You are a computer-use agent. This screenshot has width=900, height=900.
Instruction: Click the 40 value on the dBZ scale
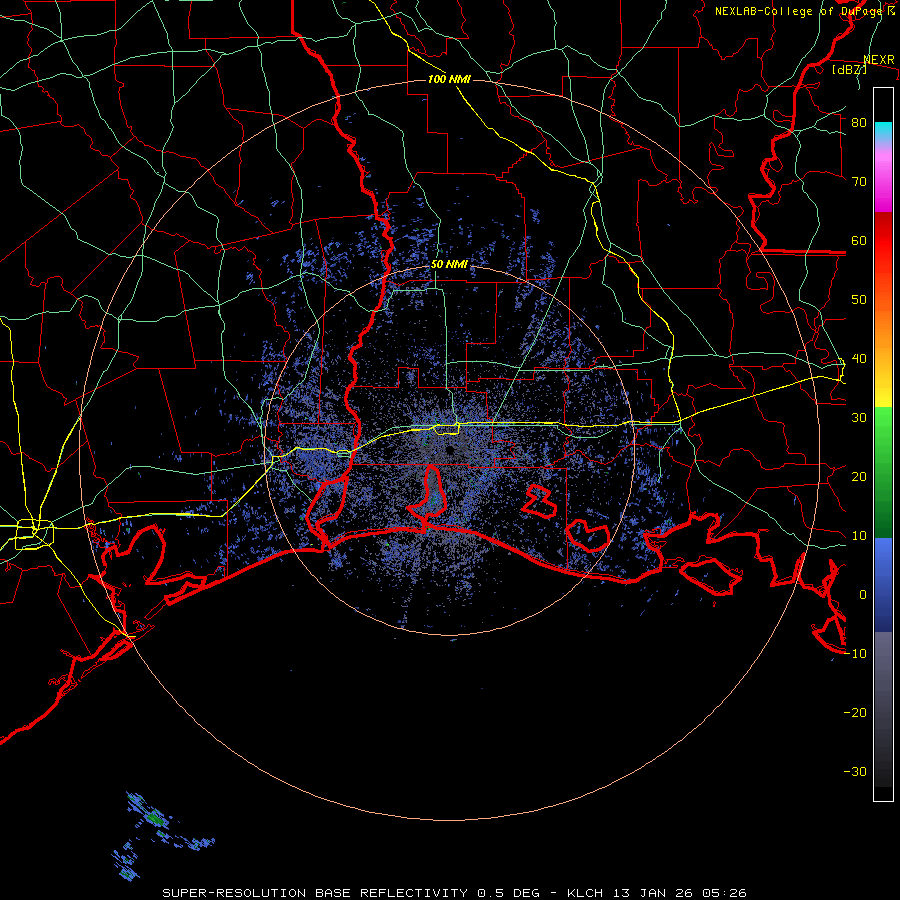(859, 359)
